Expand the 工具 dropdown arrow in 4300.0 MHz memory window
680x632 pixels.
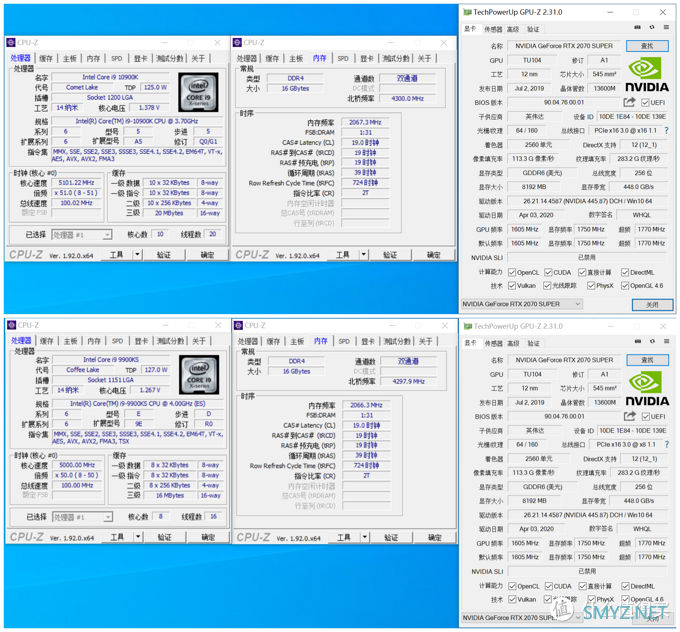(x=363, y=255)
